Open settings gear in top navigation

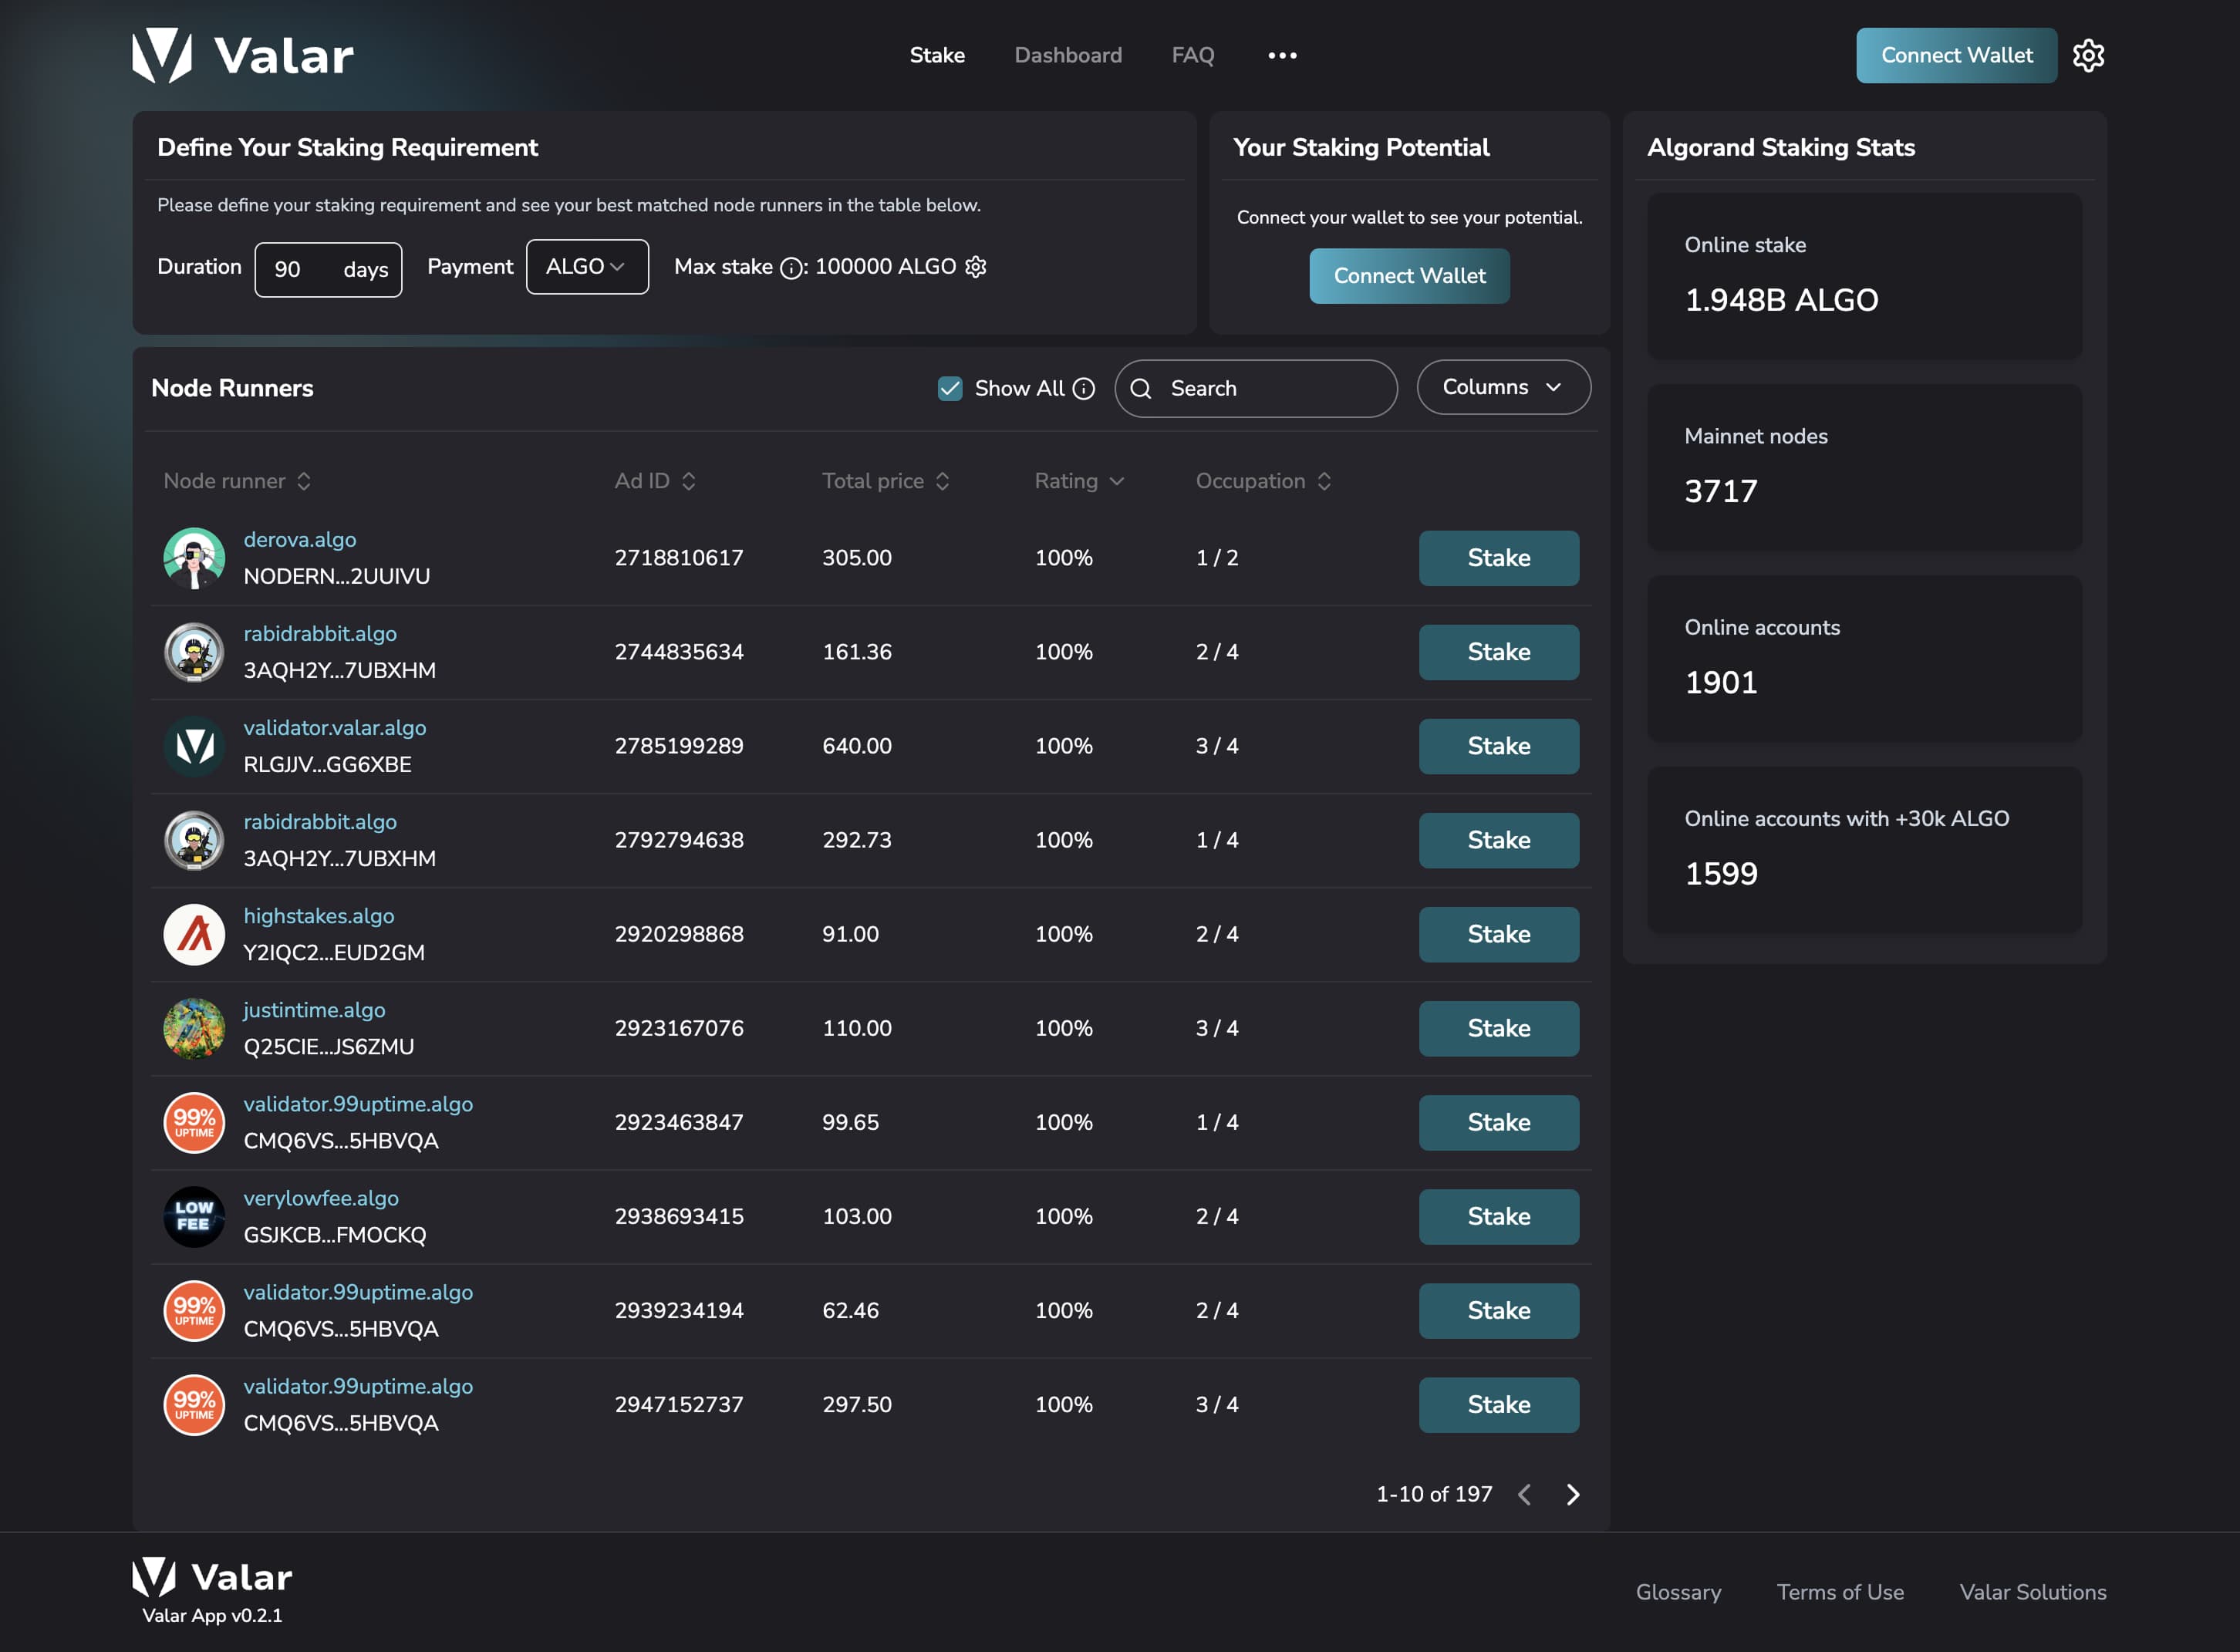(x=2088, y=56)
